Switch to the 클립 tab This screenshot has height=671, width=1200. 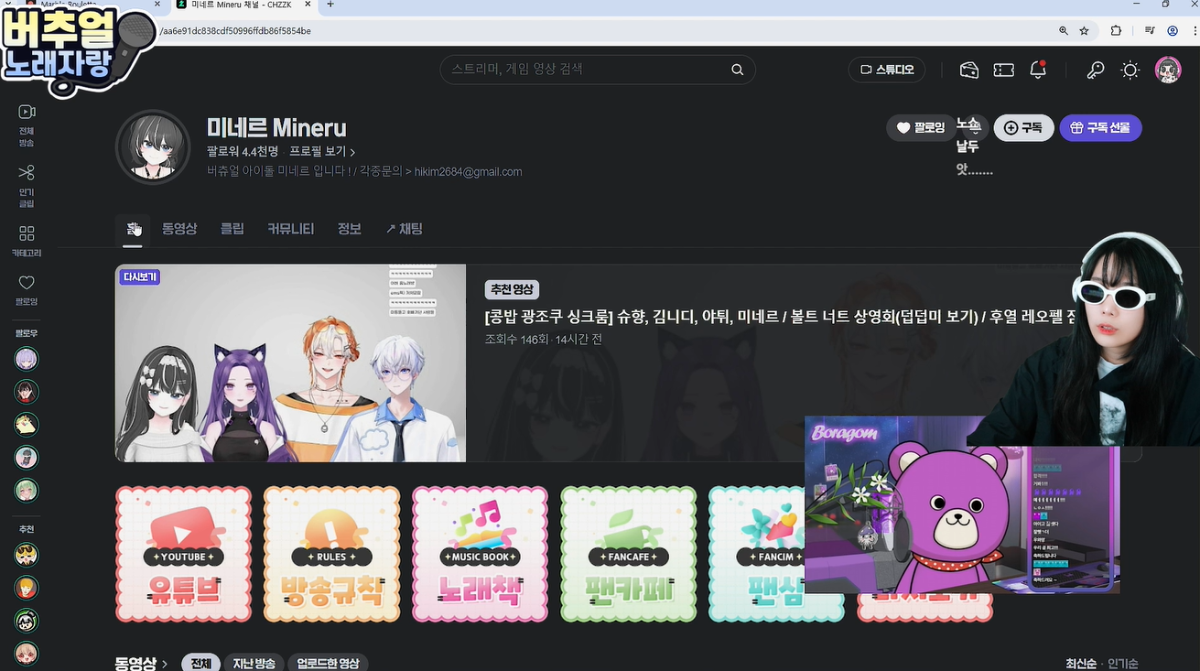(232, 229)
